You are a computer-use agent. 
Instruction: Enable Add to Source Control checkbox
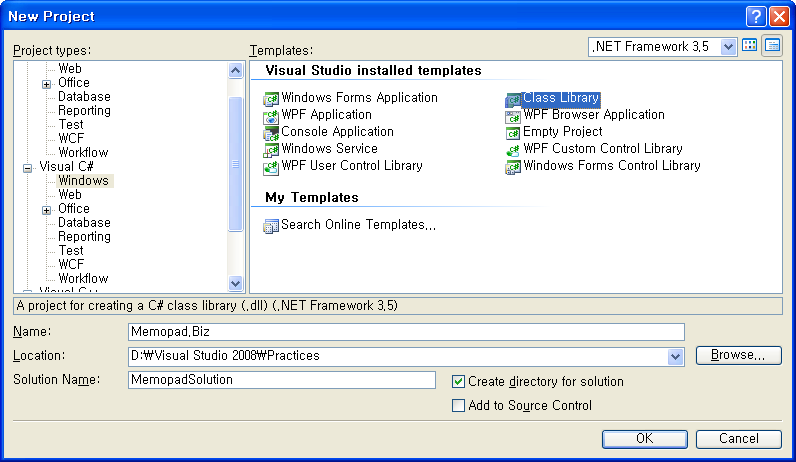pyautogui.click(x=458, y=406)
